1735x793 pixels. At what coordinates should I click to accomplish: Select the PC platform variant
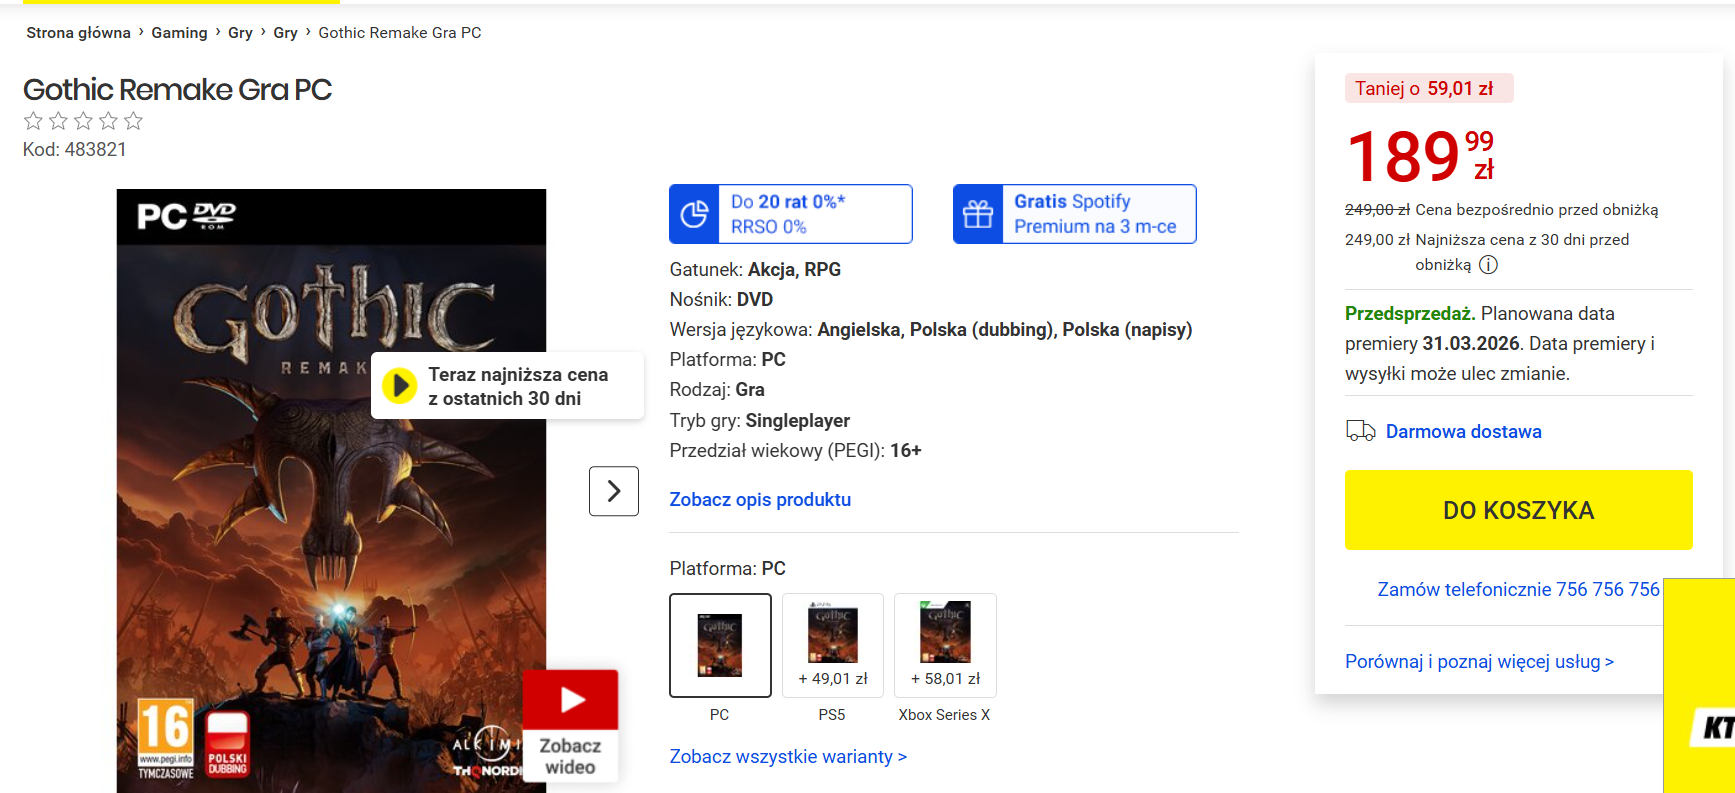(720, 645)
